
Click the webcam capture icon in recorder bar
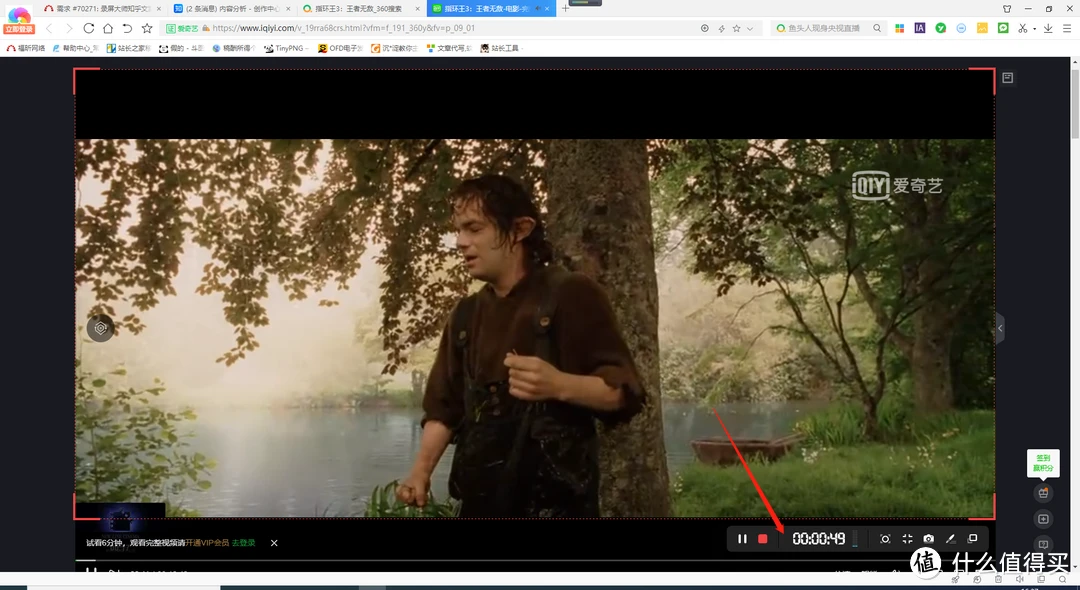coord(885,539)
